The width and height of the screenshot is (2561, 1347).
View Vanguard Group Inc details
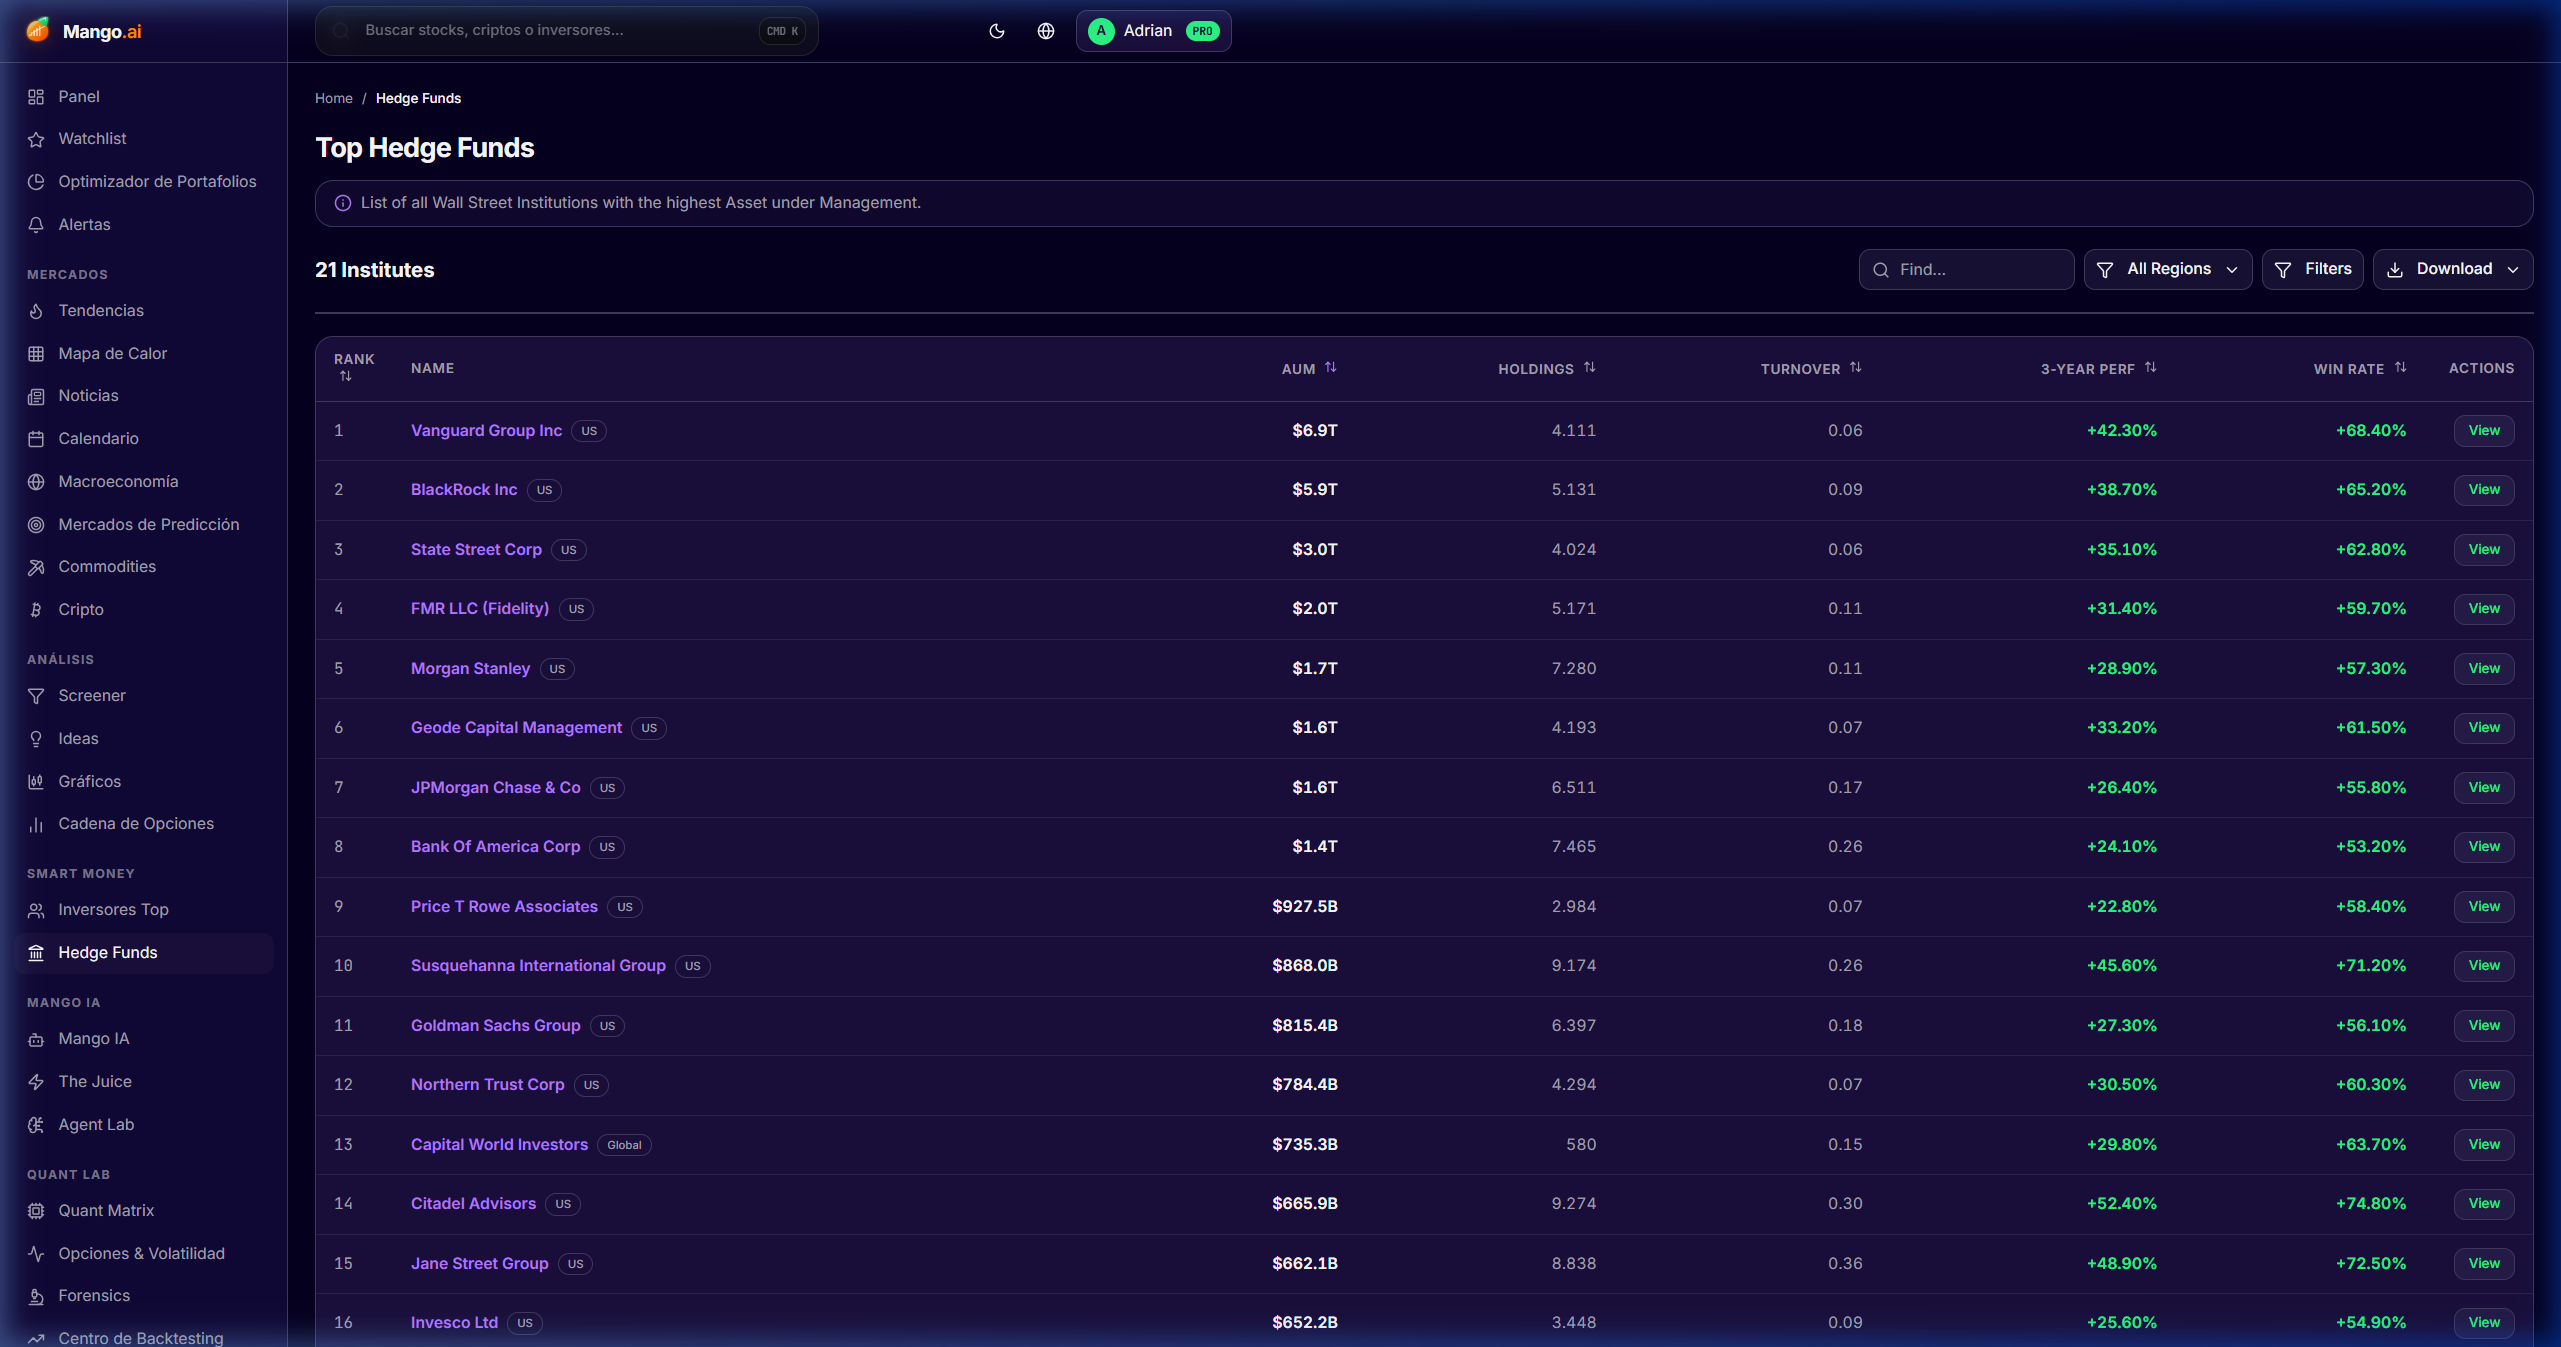[x=2483, y=431]
